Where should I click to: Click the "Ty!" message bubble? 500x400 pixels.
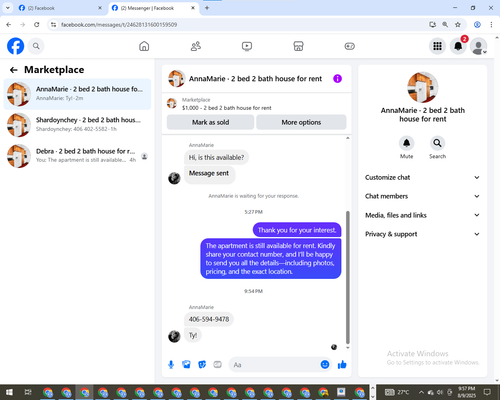point(193,335)
